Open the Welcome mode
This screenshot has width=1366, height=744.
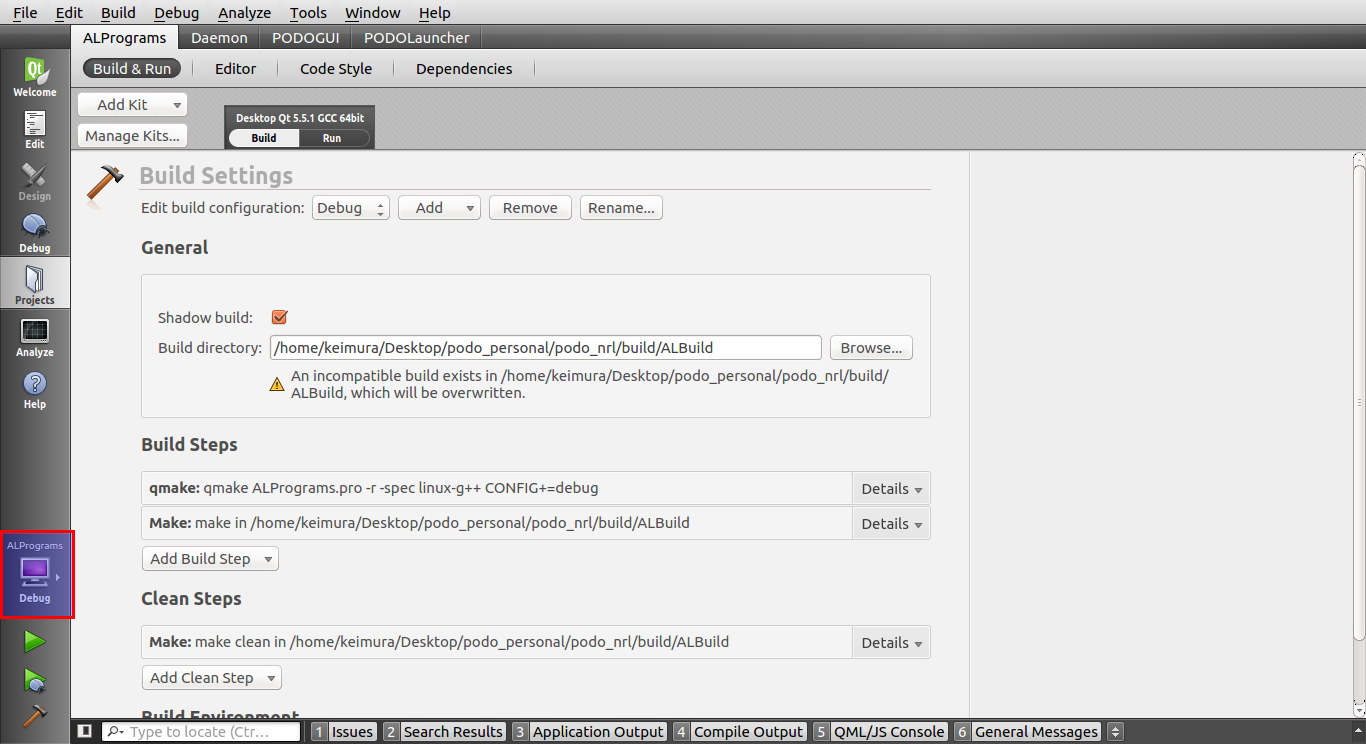35,77
